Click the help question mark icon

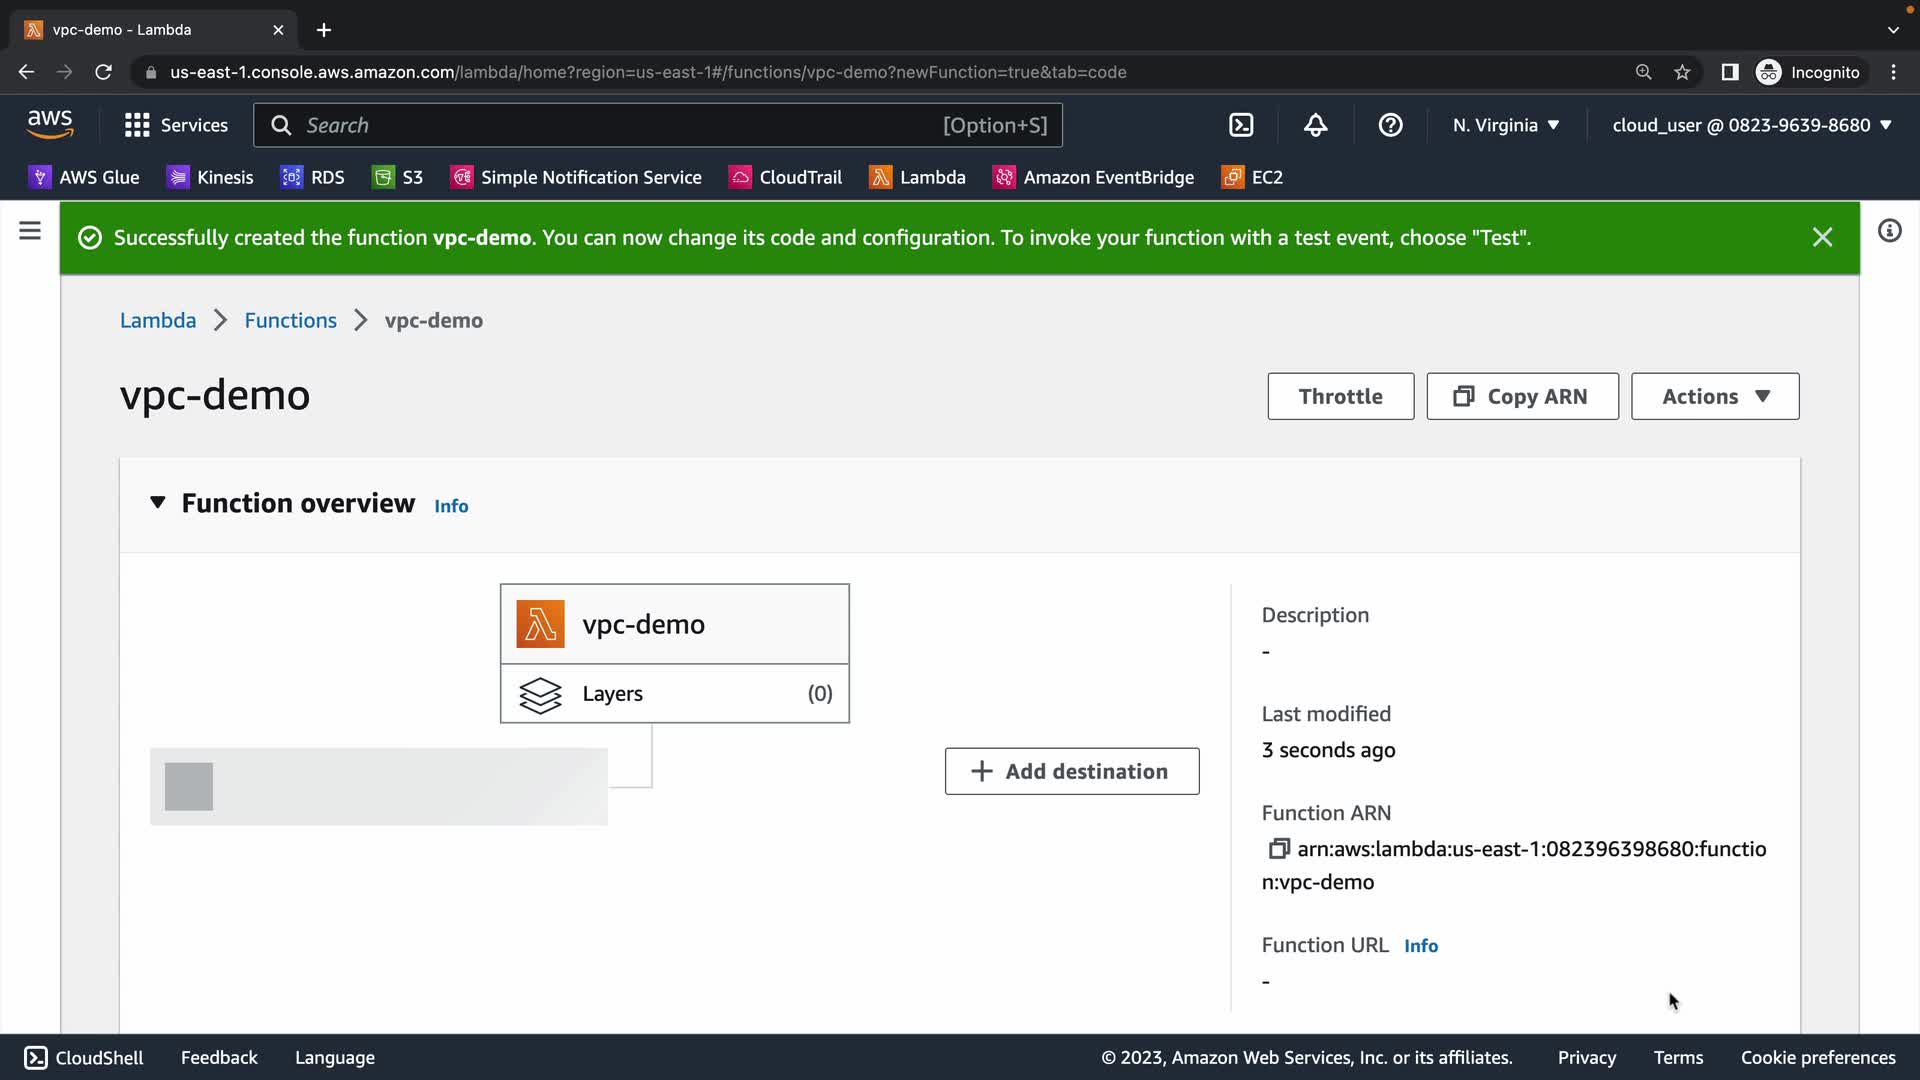[1390, 125]
